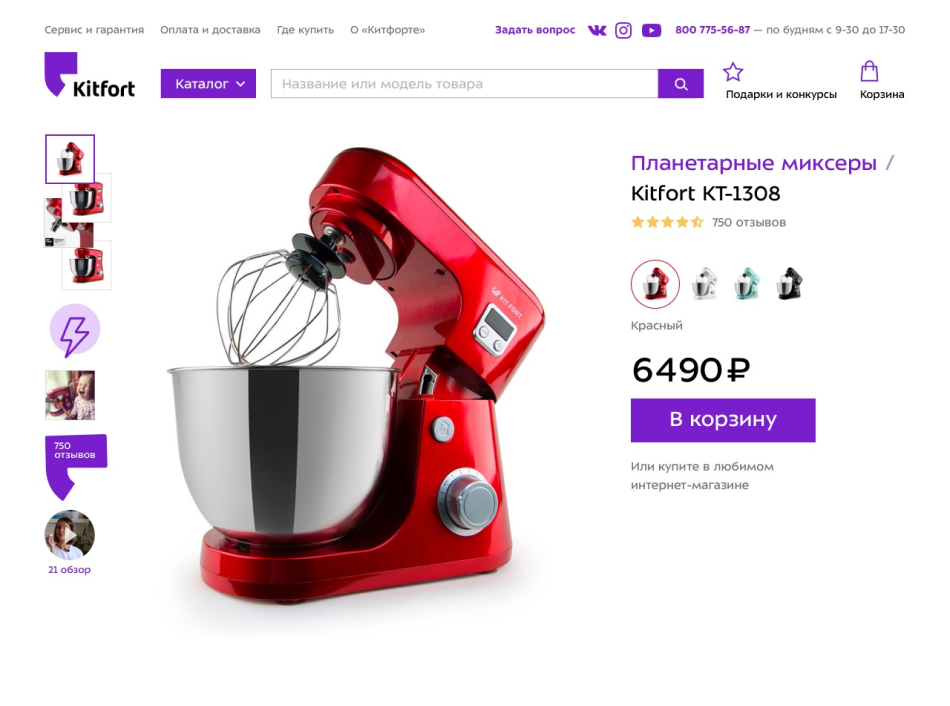950x706 pixels.
Task: Open Оплата и доставка menu item
Action: [210, 30]
